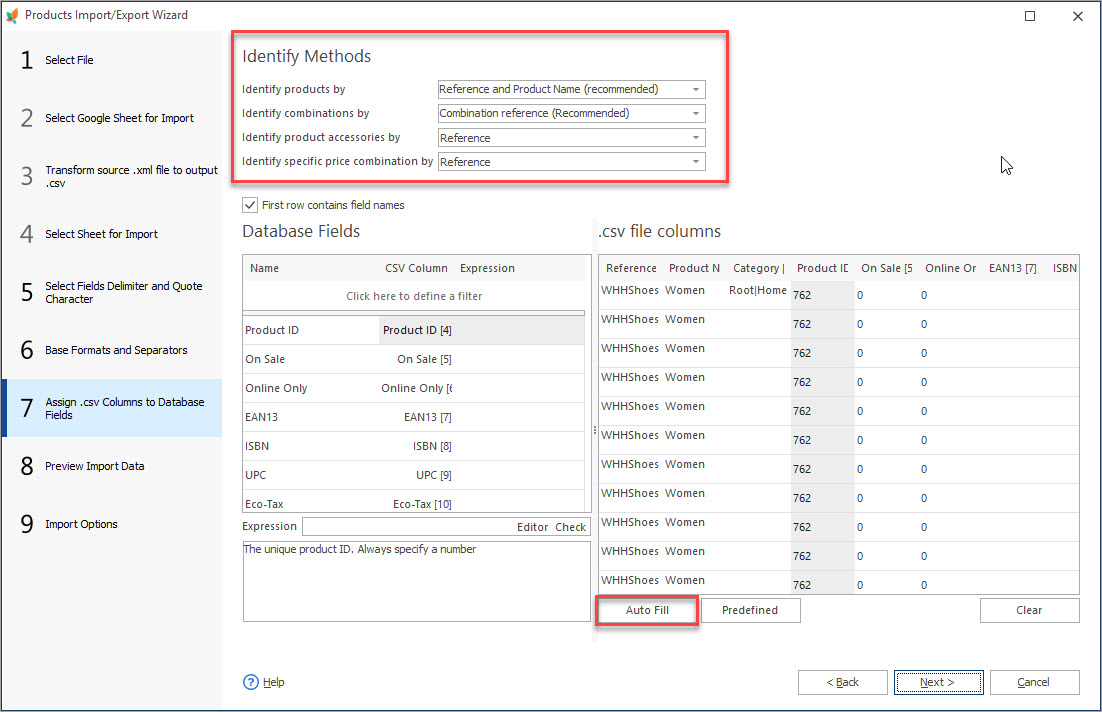The height and width of the screenshot is (712, 1102).
Task: Go to step 4 Select Sheet for Import
Action: point(112,234)
